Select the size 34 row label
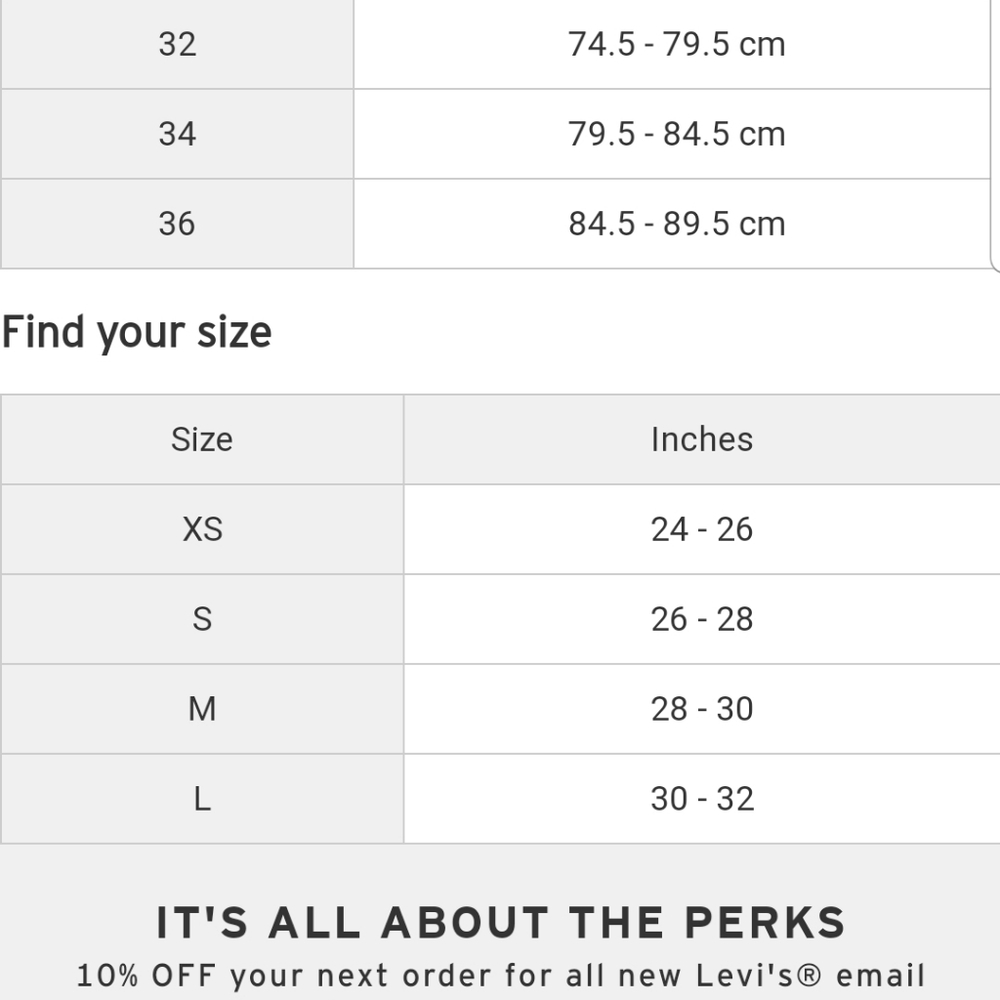This screenshot has height=1000, width=1000. click(177, 134)
